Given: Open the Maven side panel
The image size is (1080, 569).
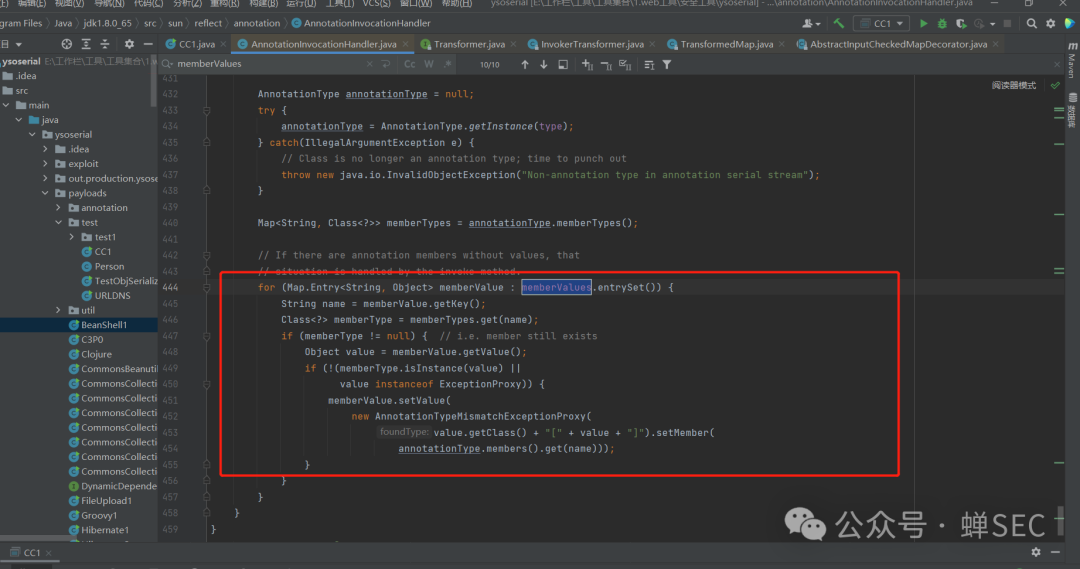Looking at the screenshot, I should (x=1071, y=62).
